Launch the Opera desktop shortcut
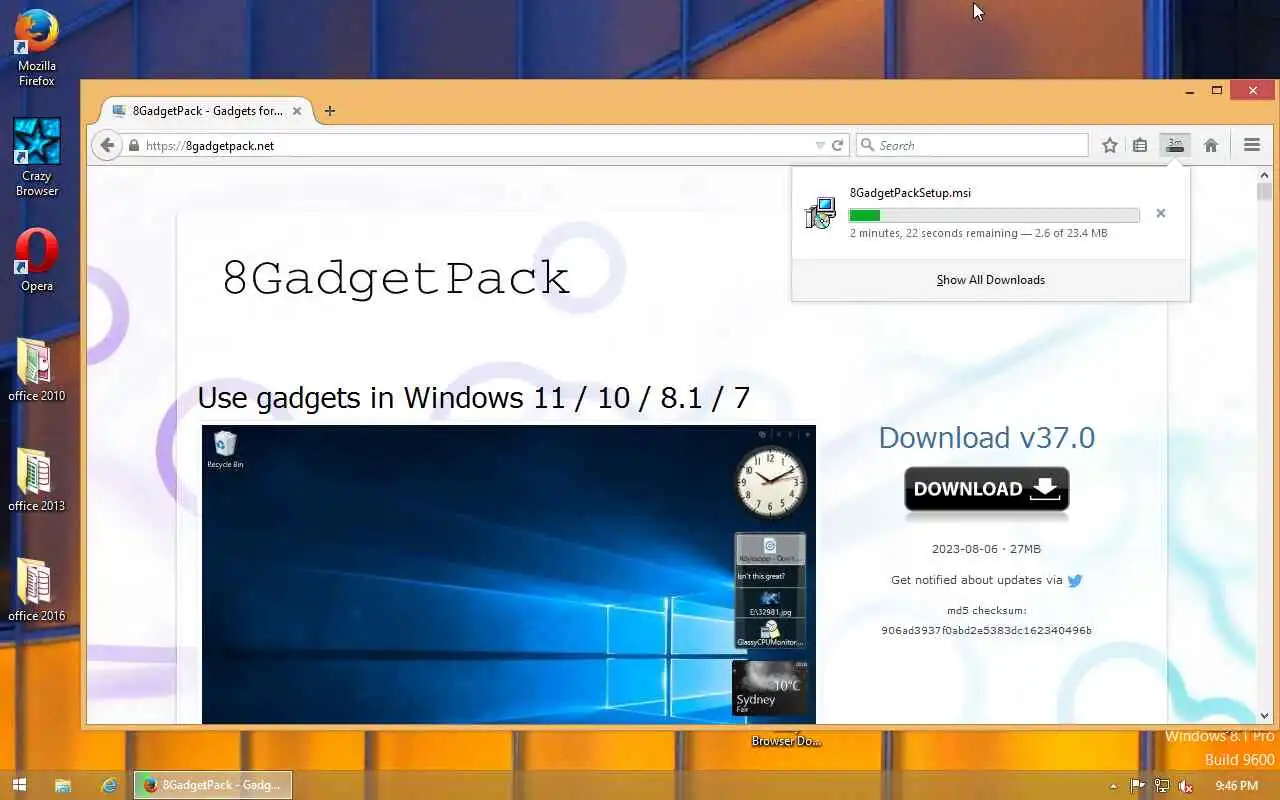Viewport: 1280px width, 800px height. tap(37, 260)
